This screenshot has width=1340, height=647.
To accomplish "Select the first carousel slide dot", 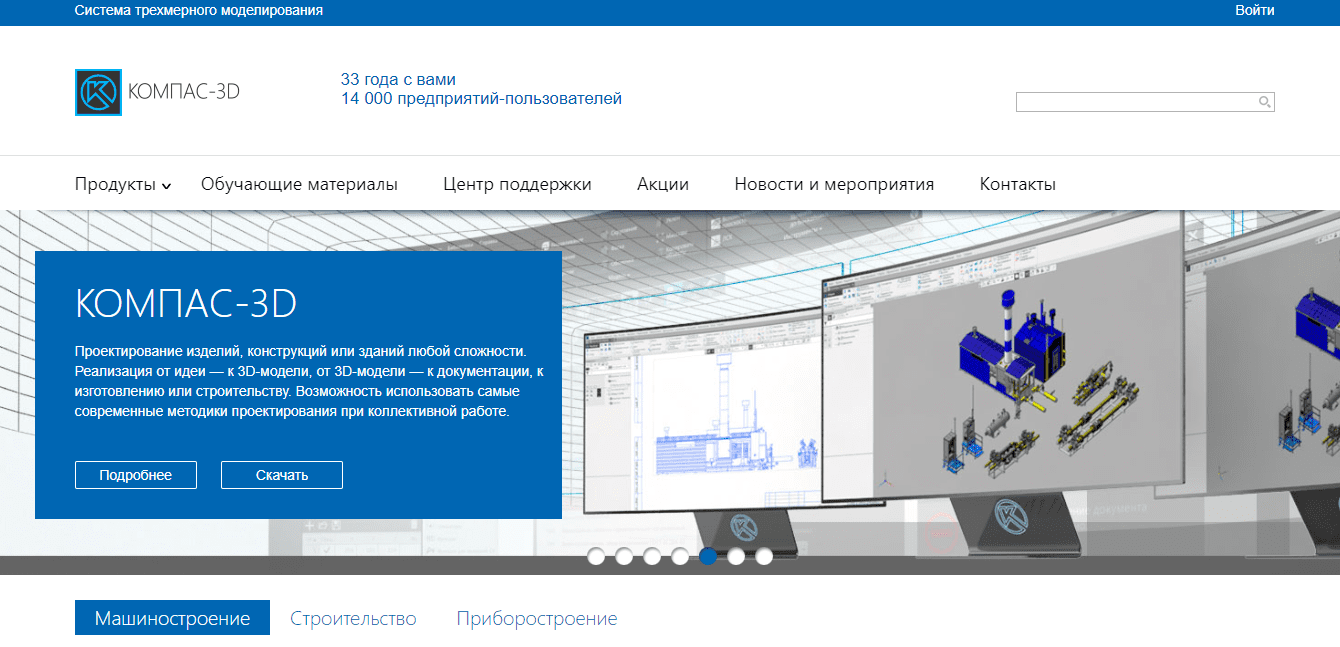I will coord(596,557).
